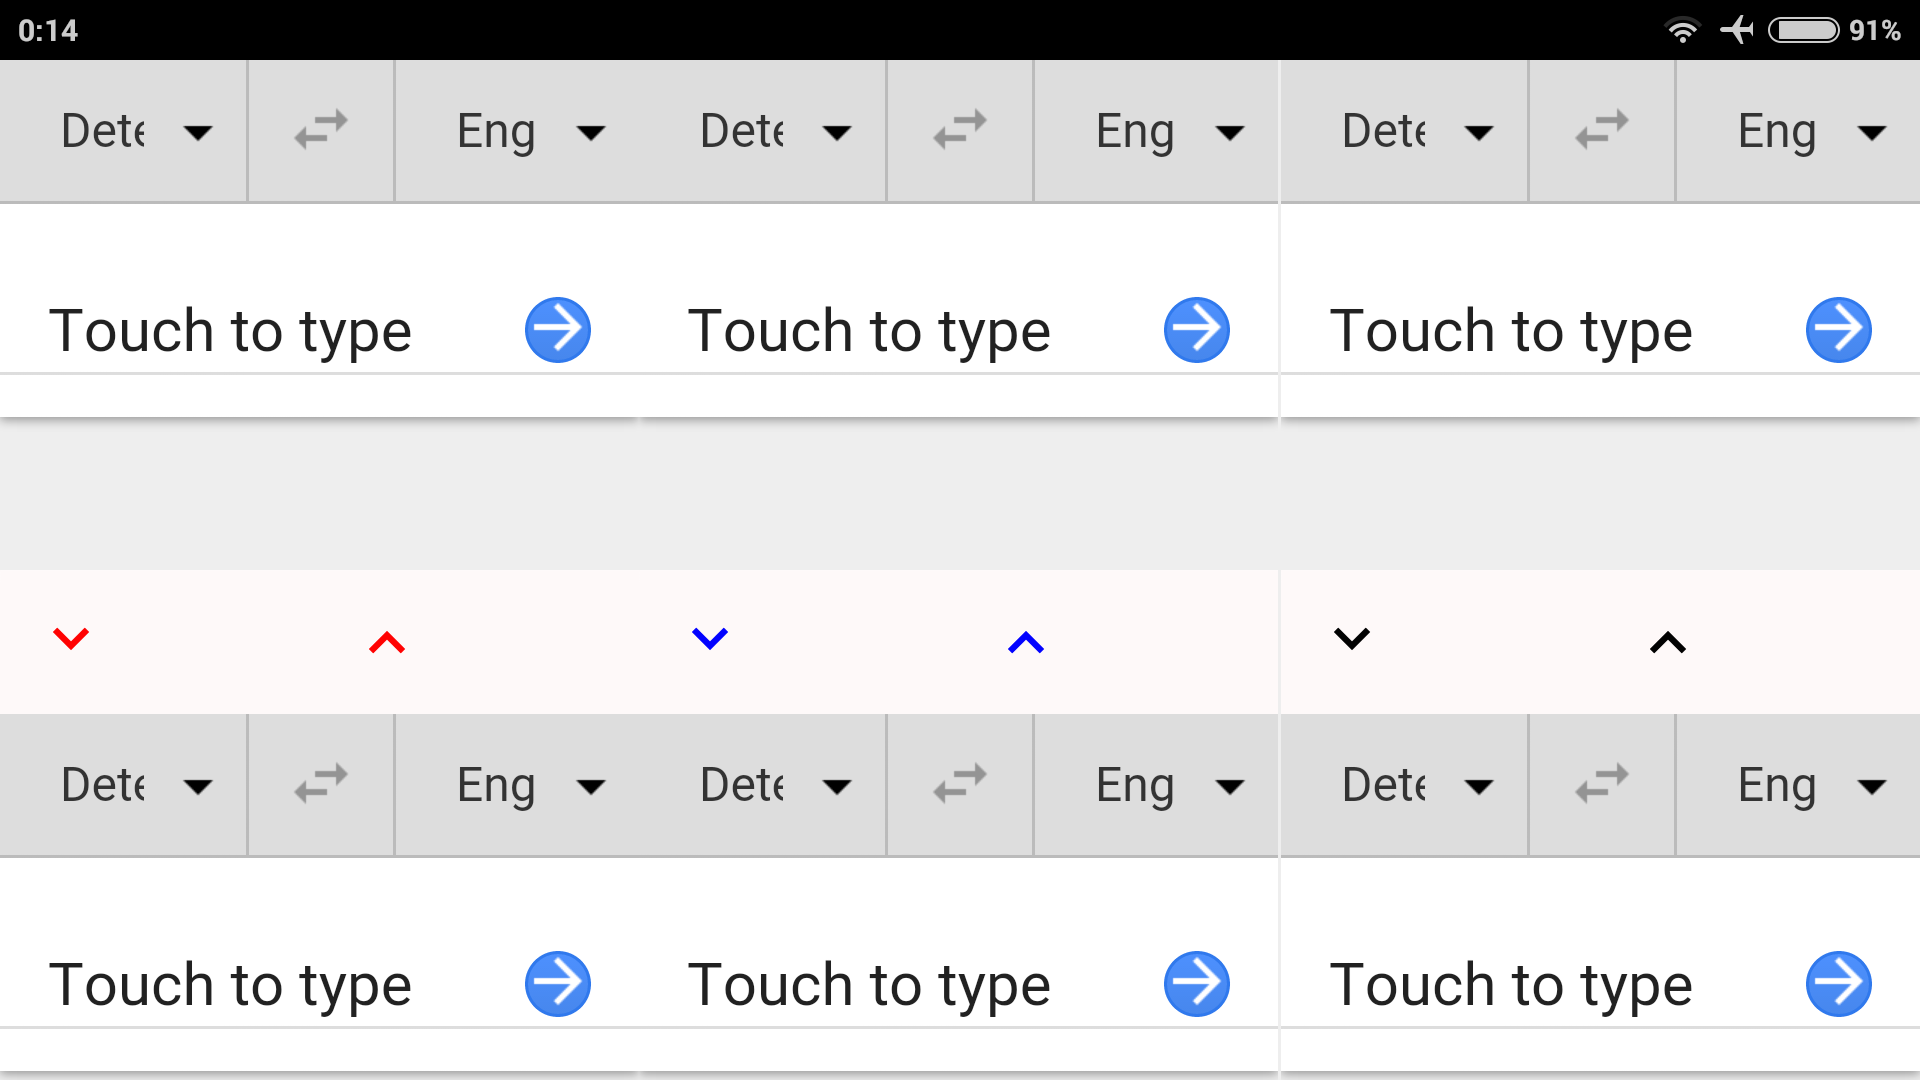Tap the Wi-Fi icon in status bar

pyautogui.click(x=1682, y=30)
